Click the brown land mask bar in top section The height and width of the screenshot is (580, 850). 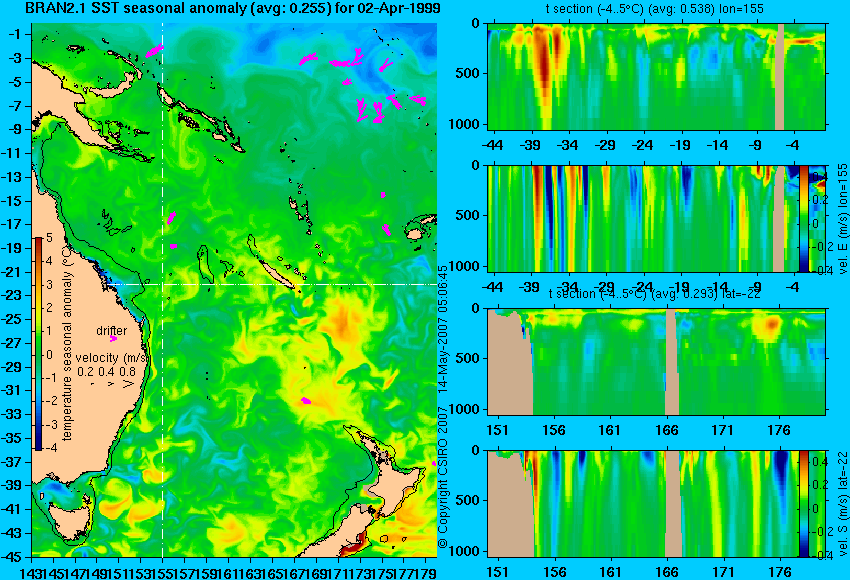[x=780, y=76]
